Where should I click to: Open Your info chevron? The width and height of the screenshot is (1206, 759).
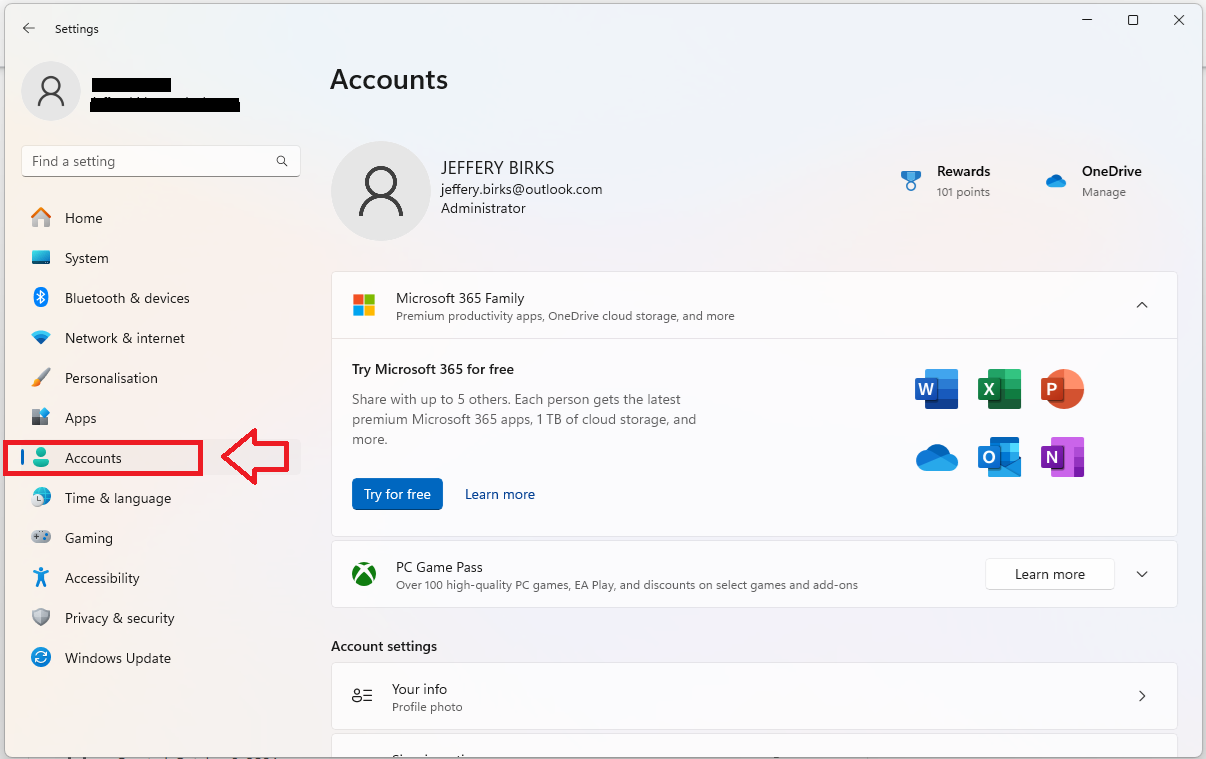coord(1142,696)
